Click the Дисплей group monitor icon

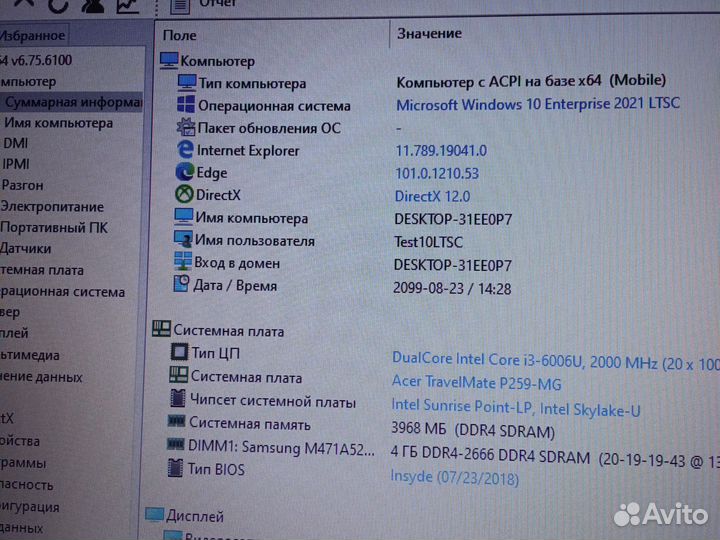click(154, 515)
